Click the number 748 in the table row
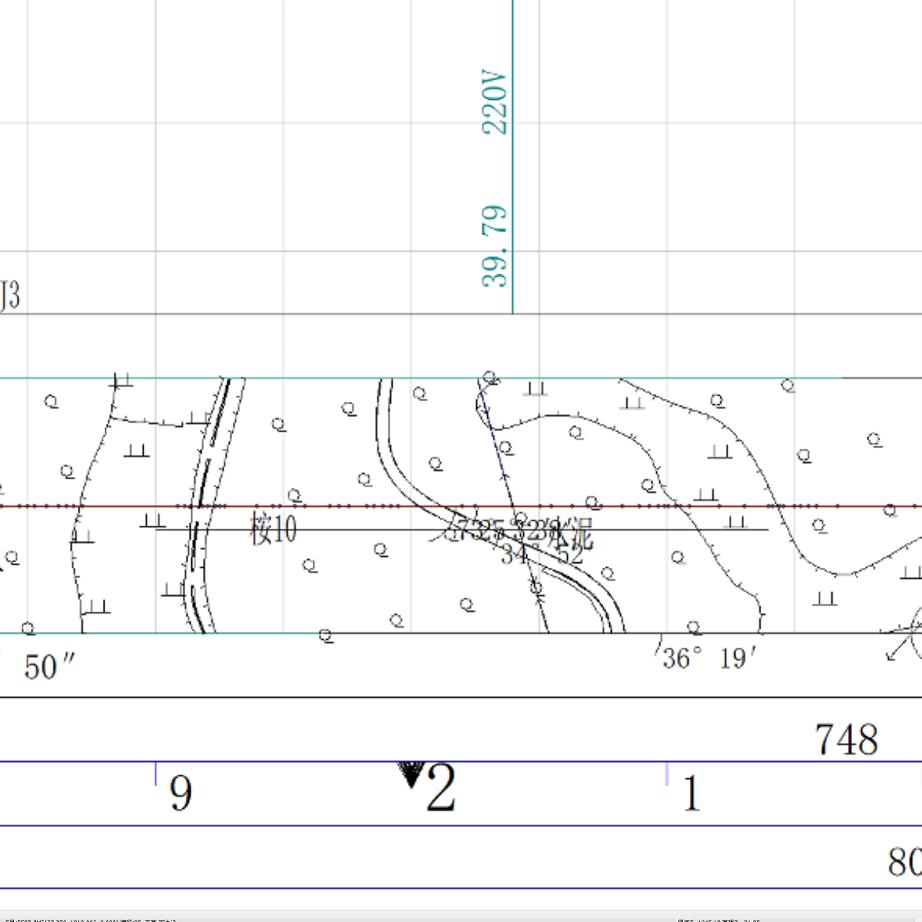 tap(846, 739)
